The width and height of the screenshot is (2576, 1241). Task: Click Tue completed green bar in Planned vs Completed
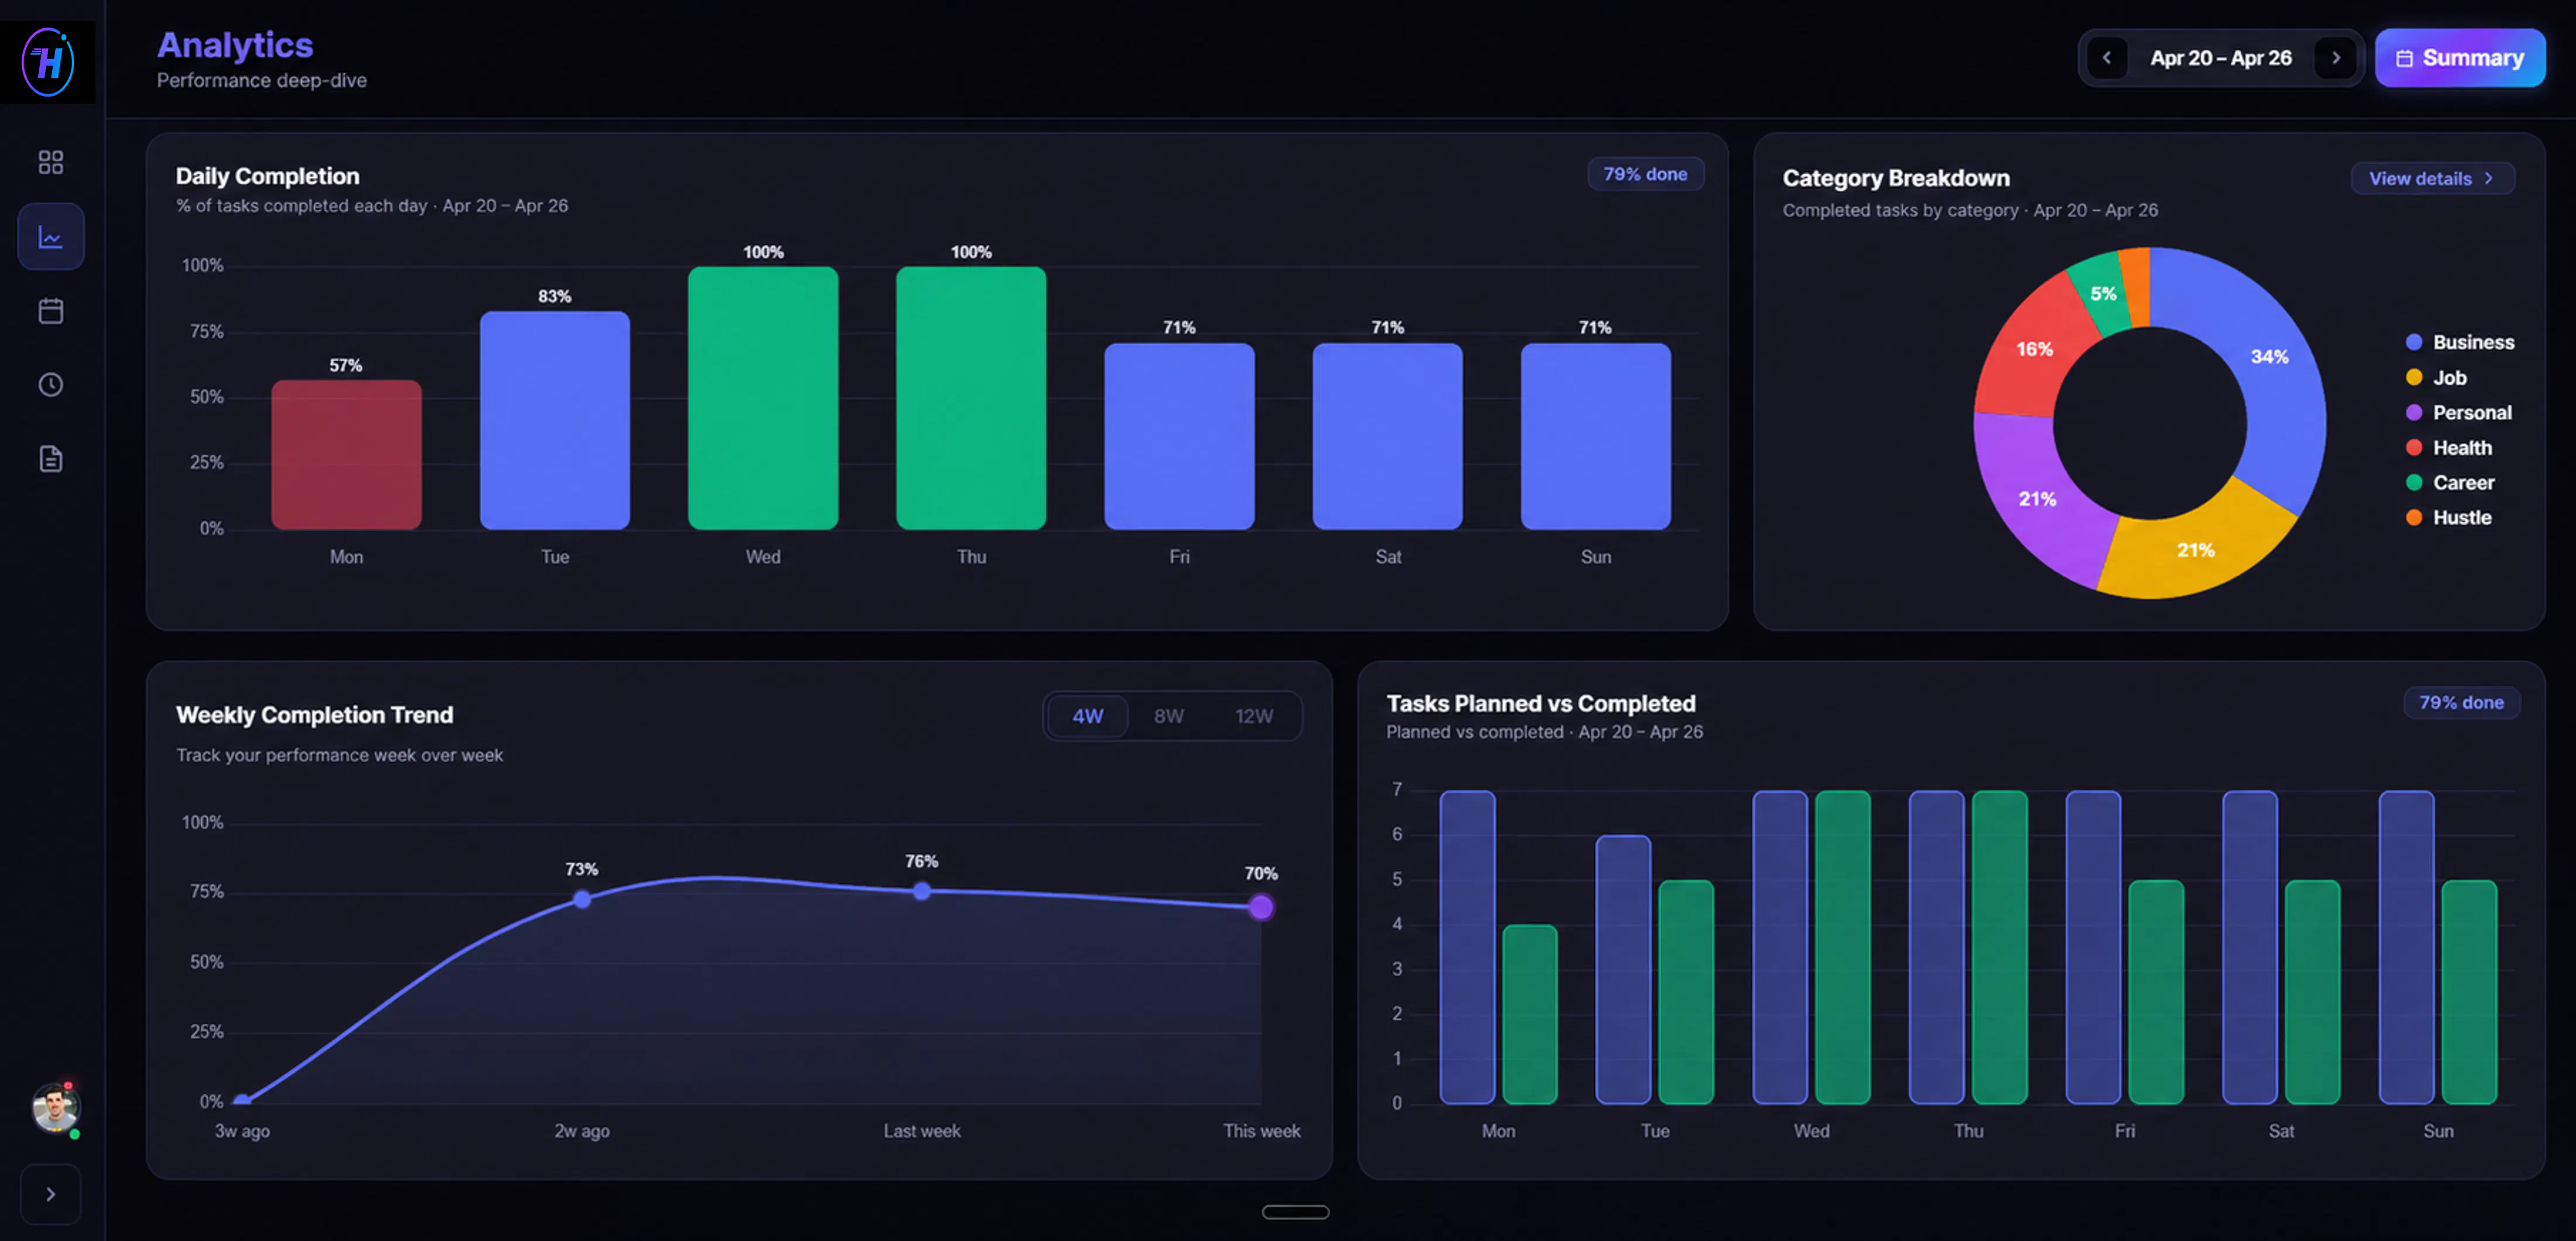1686,992
